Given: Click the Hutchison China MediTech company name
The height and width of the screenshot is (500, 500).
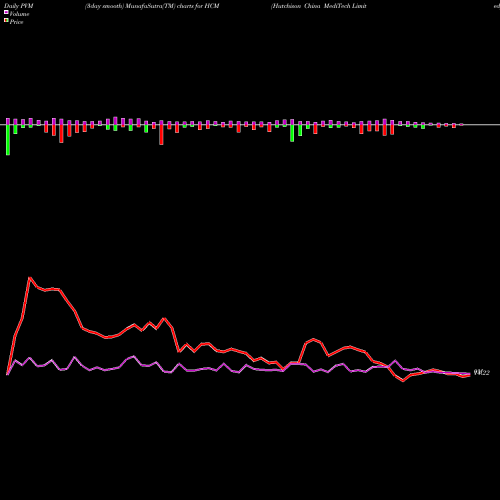Looking at the screenshot, I should [319, 6].
